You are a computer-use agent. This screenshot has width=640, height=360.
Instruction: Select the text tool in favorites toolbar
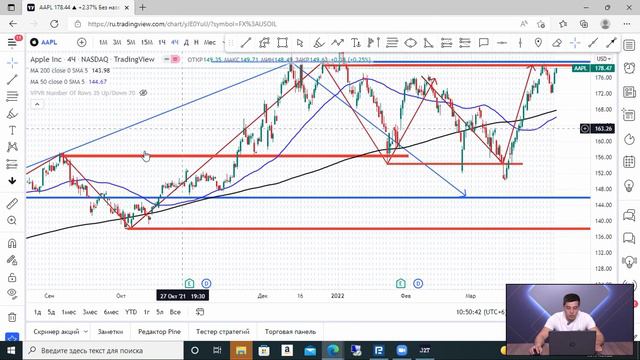(x=356, y=42)
